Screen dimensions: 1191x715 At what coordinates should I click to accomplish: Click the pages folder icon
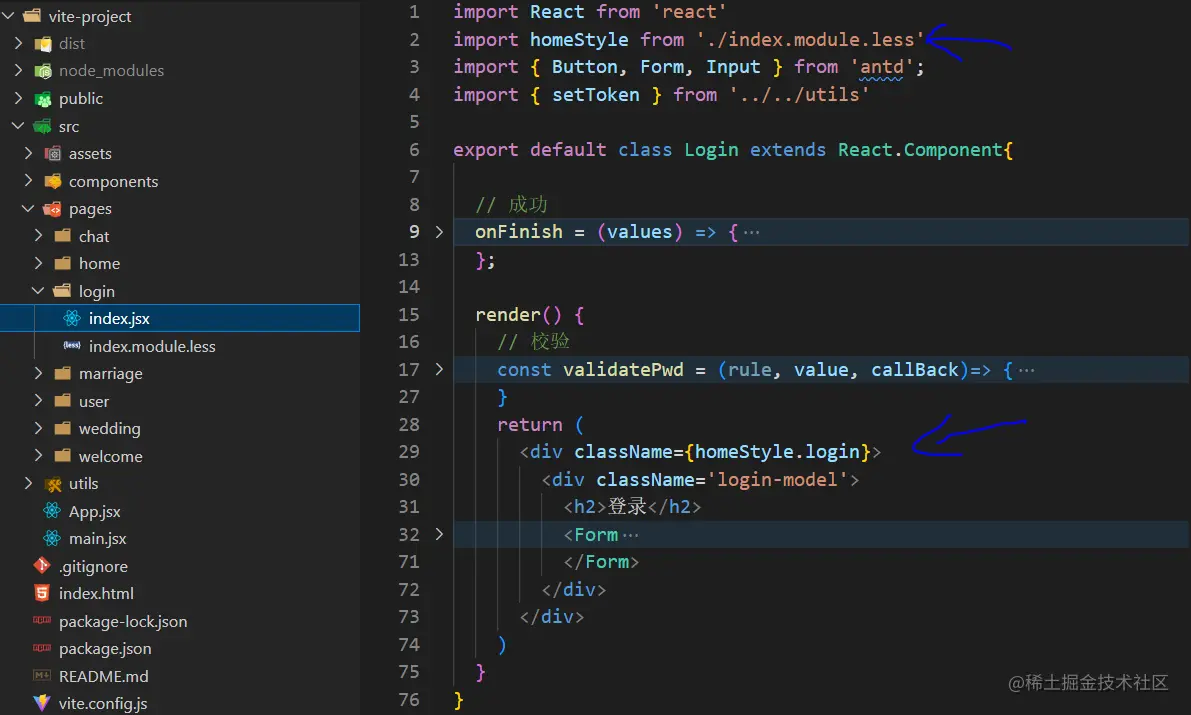(52, 209)
